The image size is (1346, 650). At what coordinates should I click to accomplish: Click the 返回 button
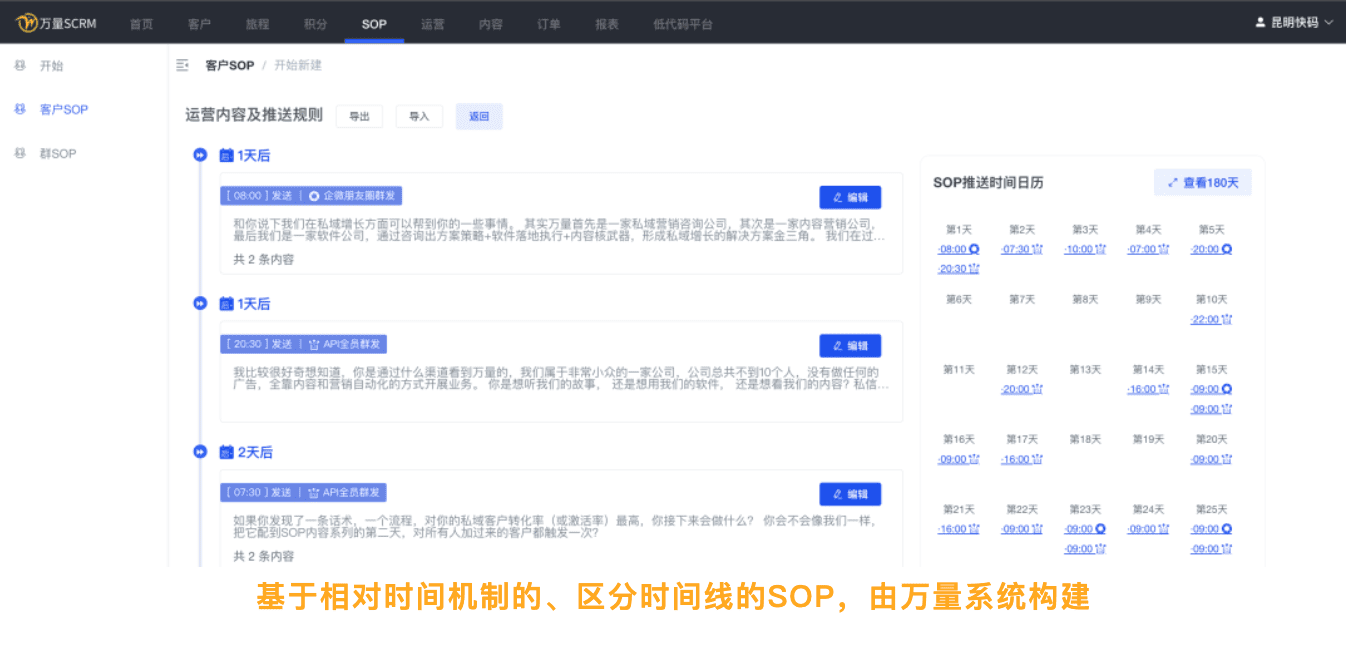tap(479, 116)
